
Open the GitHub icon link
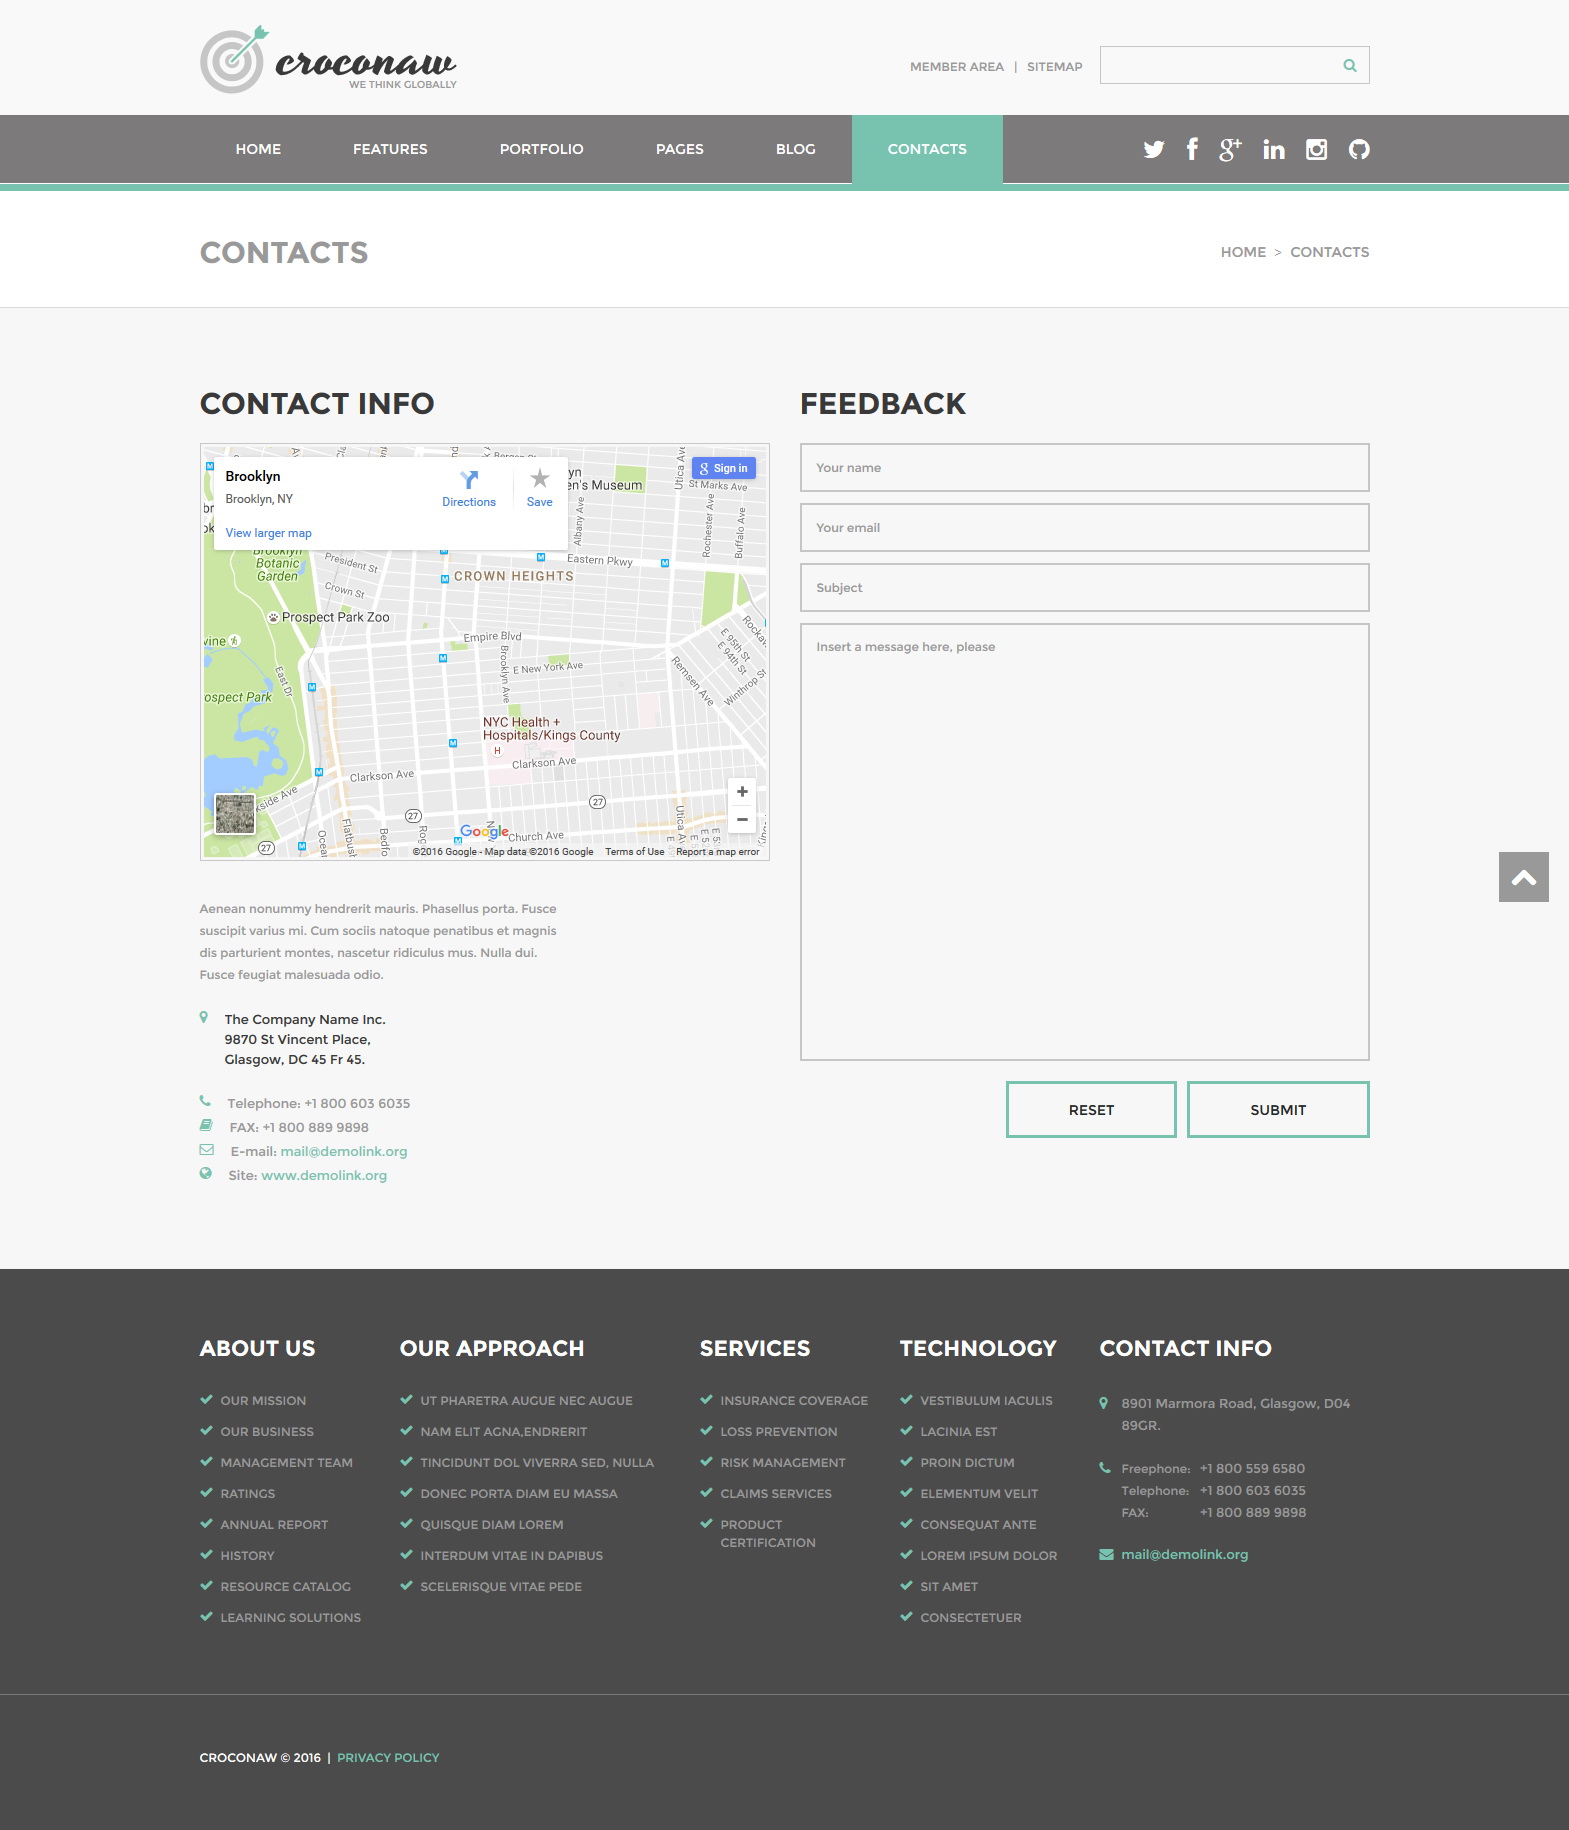coord(1359,149)
